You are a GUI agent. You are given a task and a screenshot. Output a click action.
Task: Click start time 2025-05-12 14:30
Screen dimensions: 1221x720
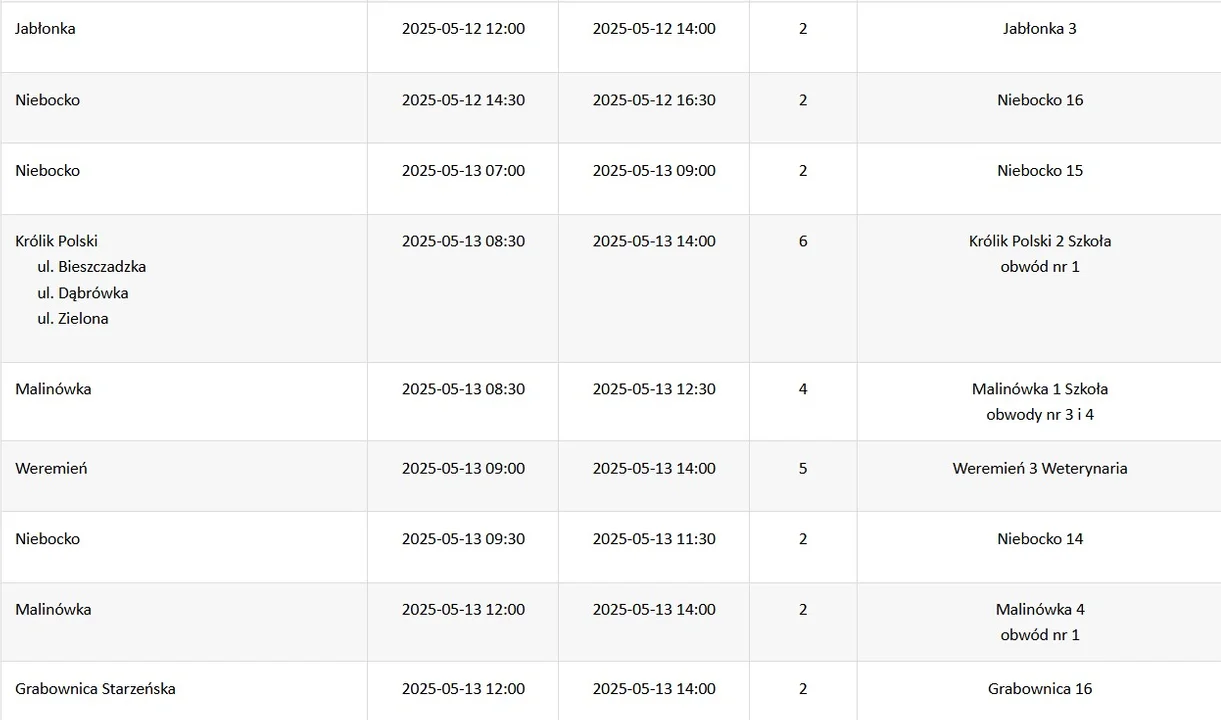[x=463, y=100]
